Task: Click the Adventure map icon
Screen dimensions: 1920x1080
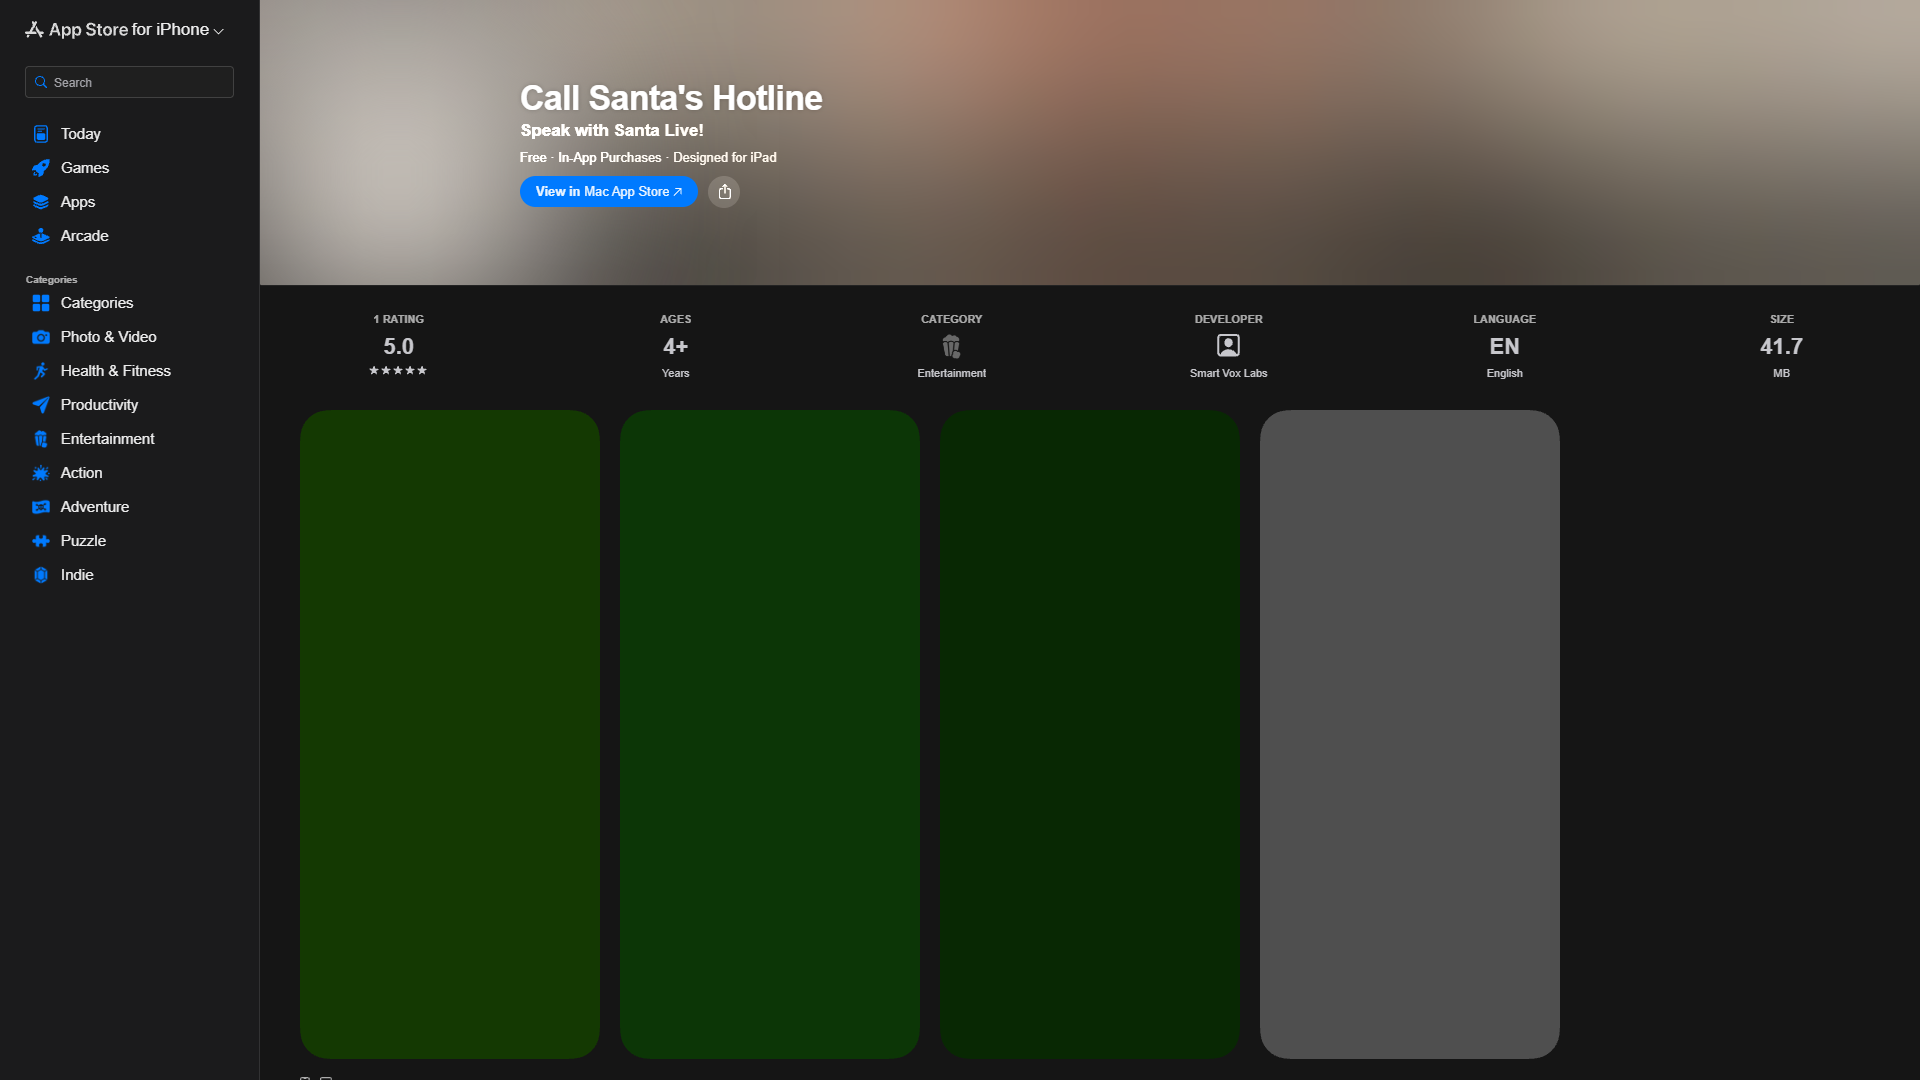Action: (41, 507)
